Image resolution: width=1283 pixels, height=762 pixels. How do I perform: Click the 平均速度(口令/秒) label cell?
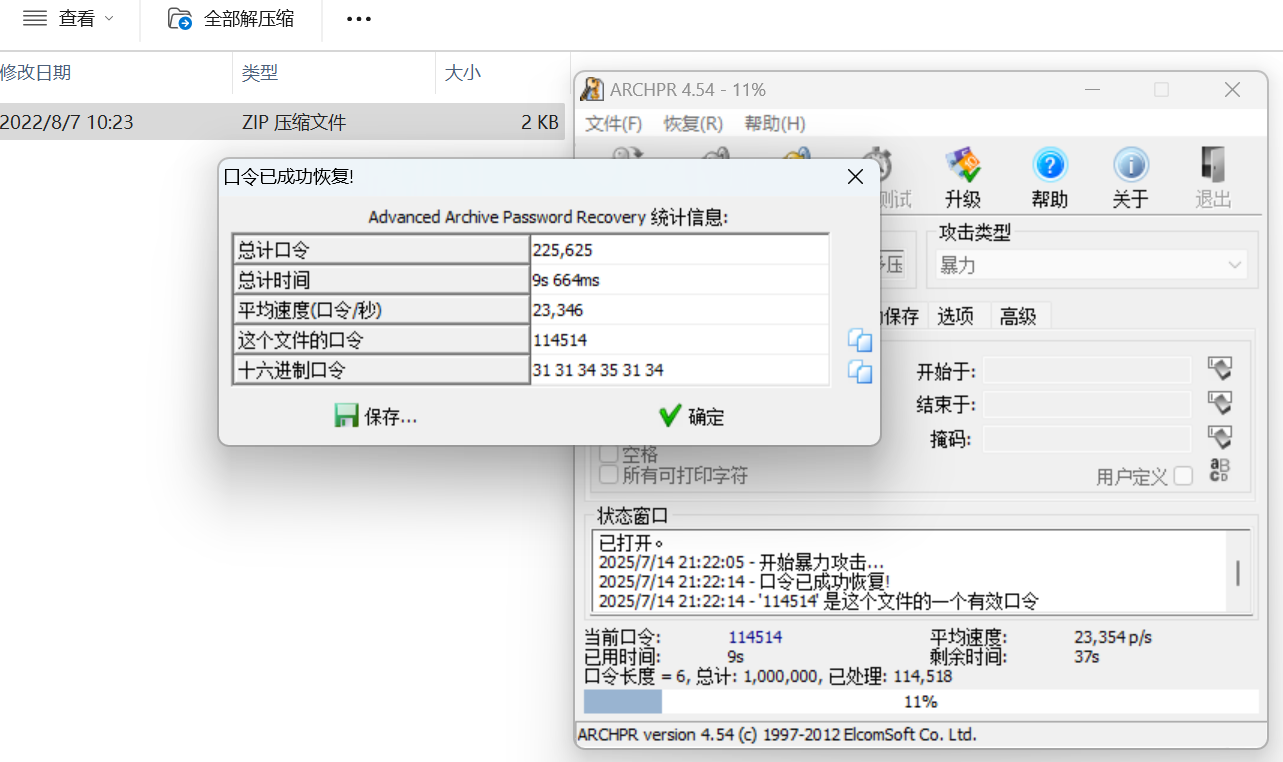[381, 310]
